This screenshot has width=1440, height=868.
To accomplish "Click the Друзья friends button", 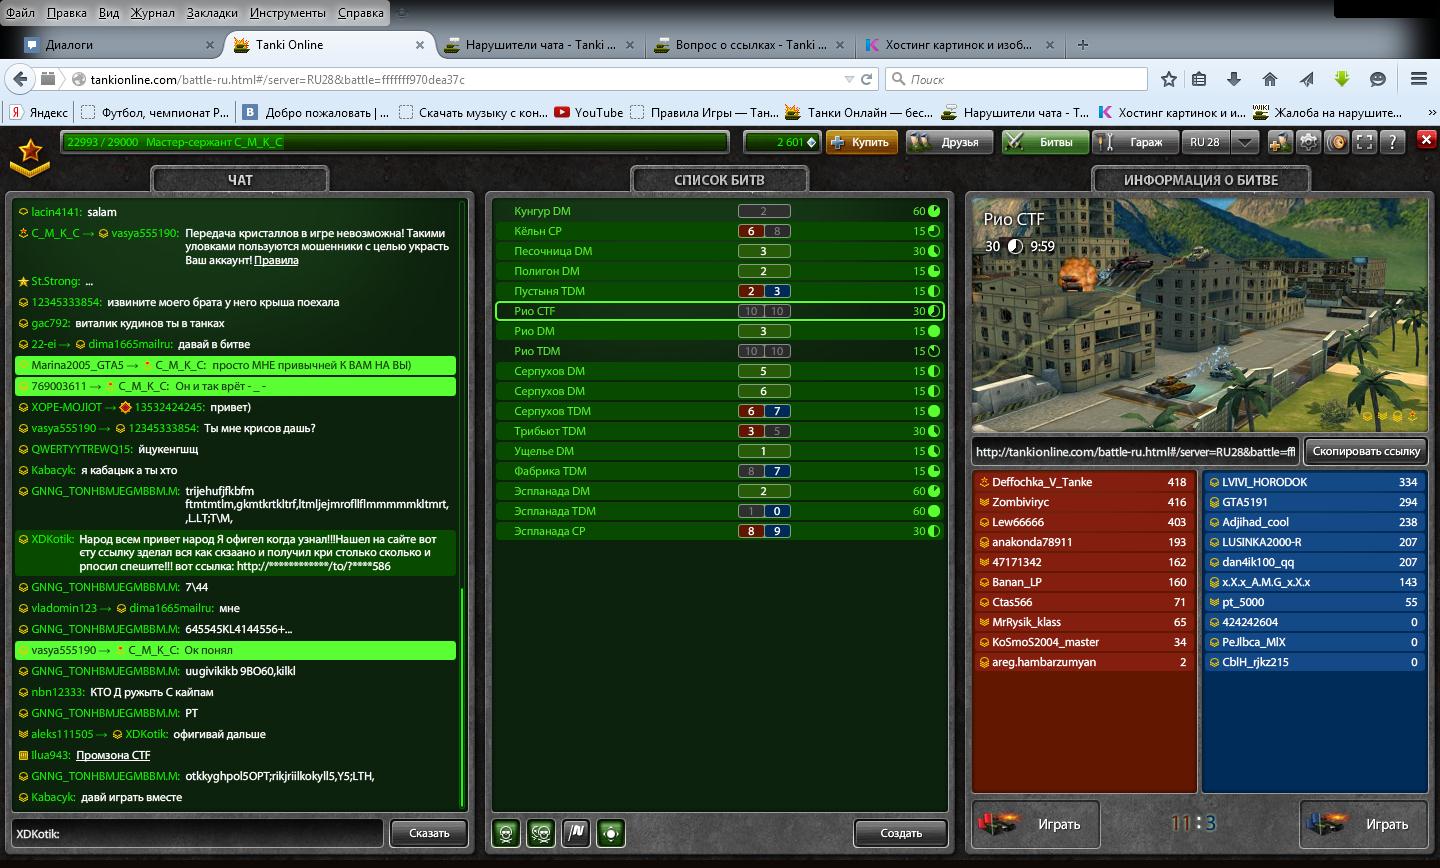I will click(949, 142).
